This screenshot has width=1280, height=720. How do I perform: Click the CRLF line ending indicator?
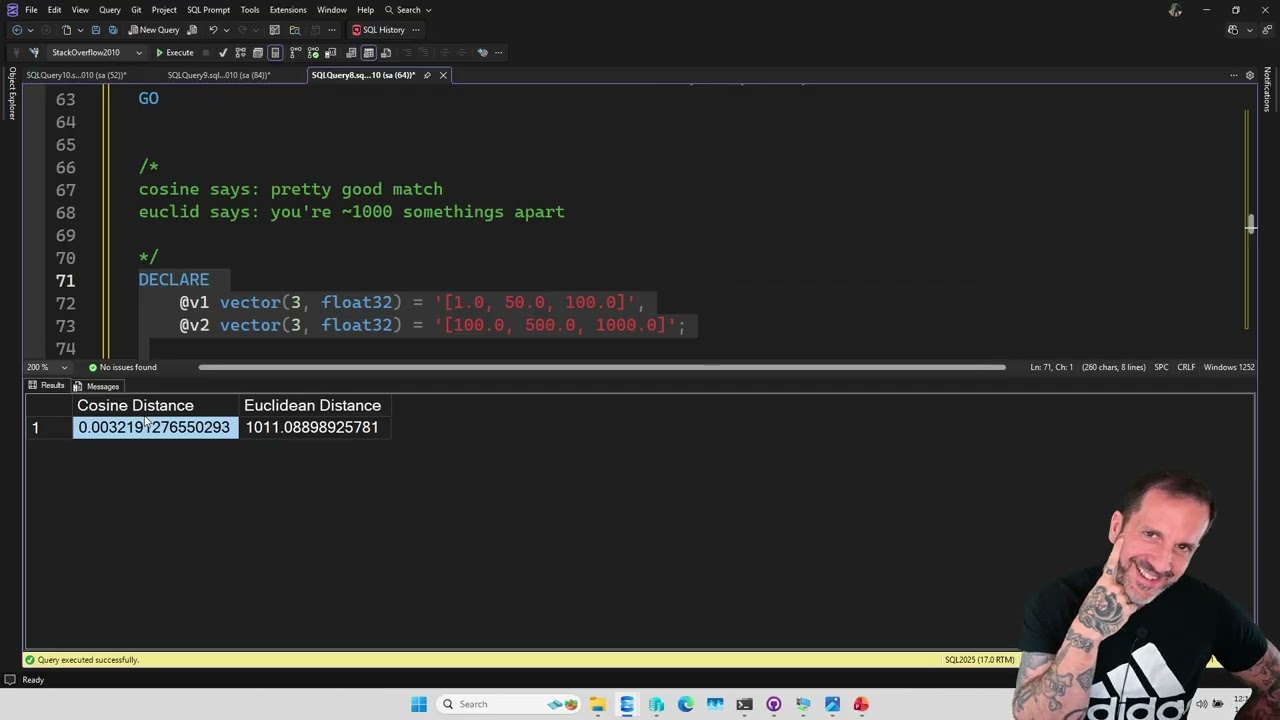click(x=1186, y=367)
